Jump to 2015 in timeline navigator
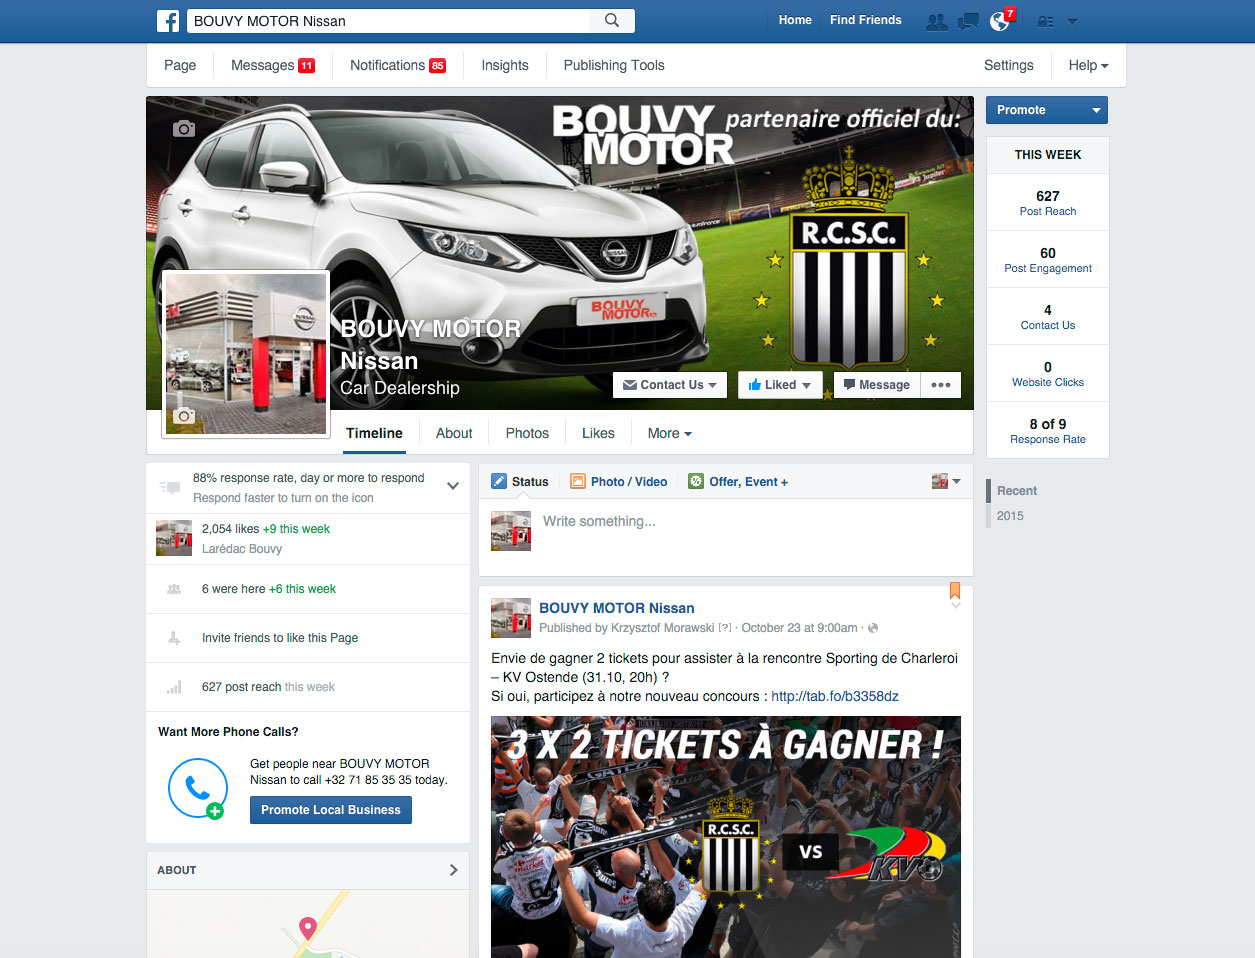 pyautogui.click(x=1010, y=516)
